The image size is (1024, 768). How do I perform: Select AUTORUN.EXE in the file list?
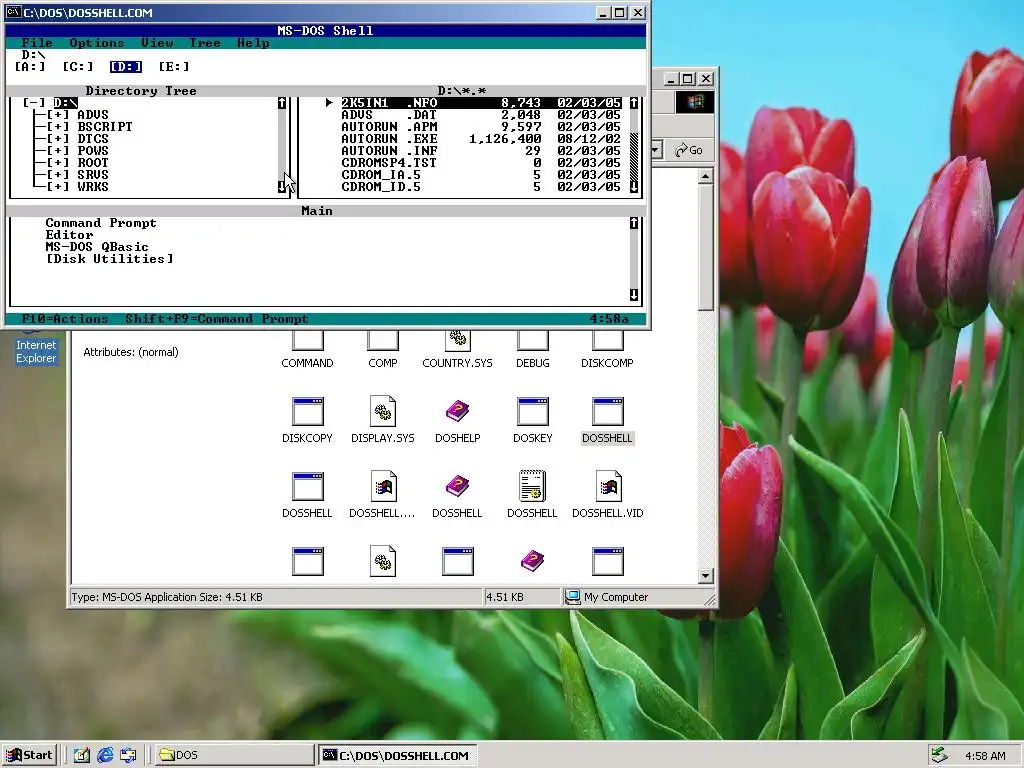(x=481, y=138)
